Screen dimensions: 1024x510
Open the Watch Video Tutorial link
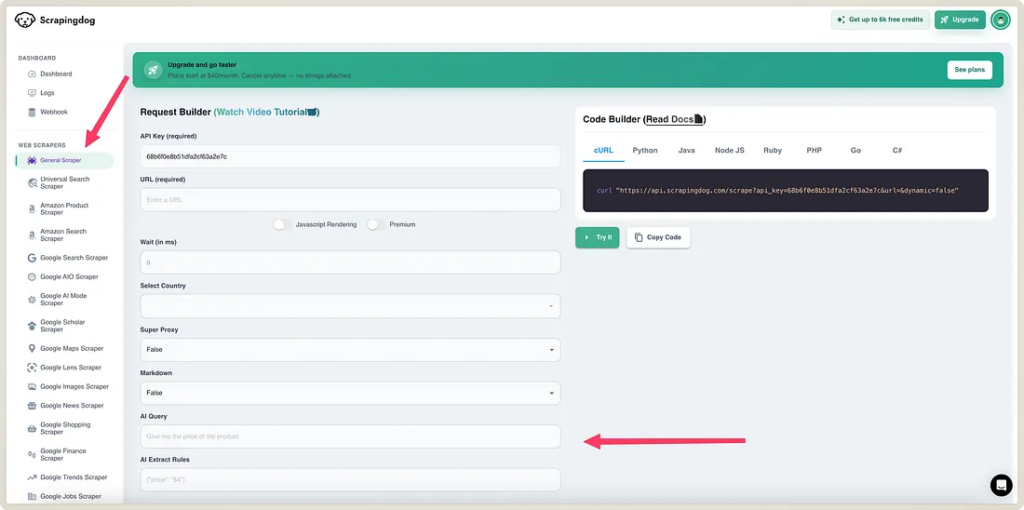266,112
